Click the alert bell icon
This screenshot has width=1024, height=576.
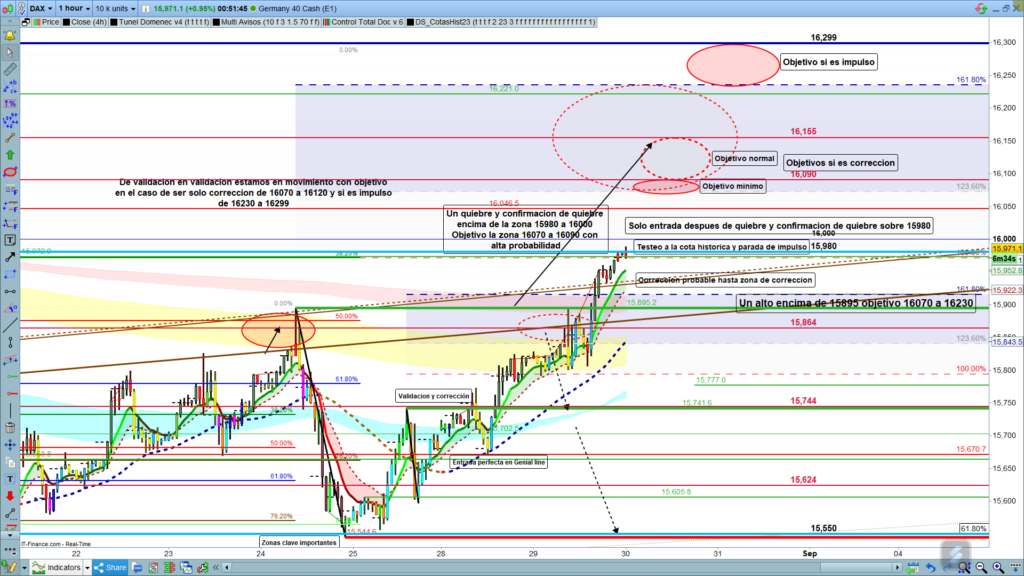tap(10, 35)
